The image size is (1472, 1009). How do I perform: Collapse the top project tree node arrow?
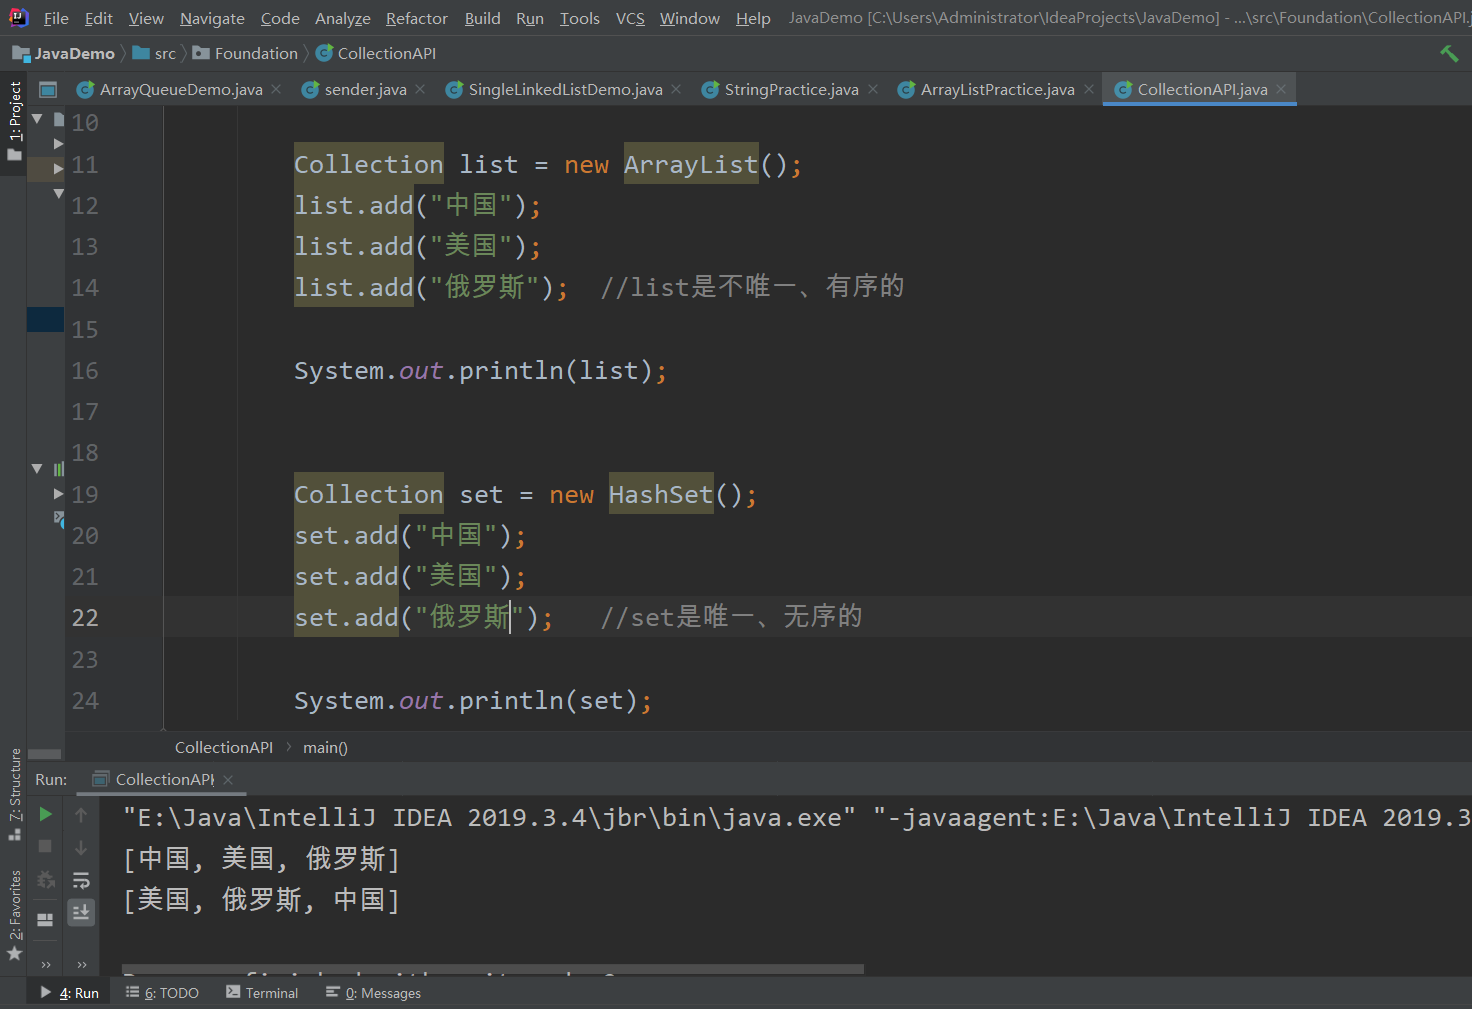(37, 119)
